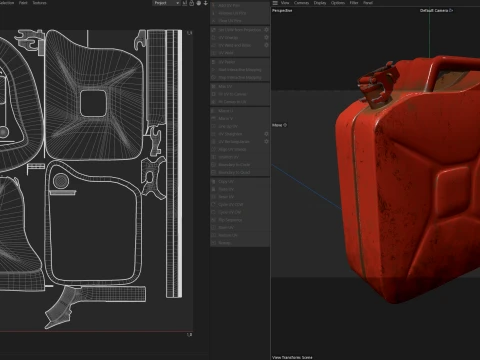
Task: Start Interactive Mapping
Action: point(240,70)
